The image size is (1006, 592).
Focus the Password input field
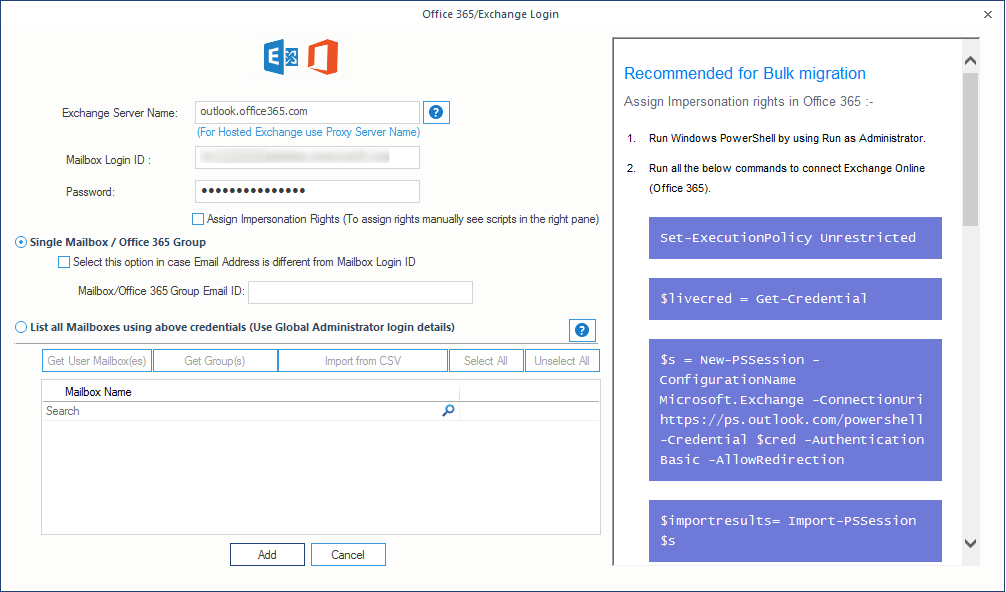click(x=307, y=191)
